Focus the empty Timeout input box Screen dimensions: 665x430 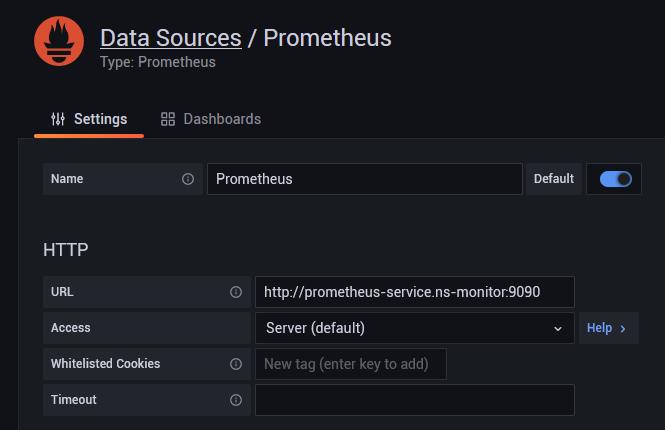[415, 400]
